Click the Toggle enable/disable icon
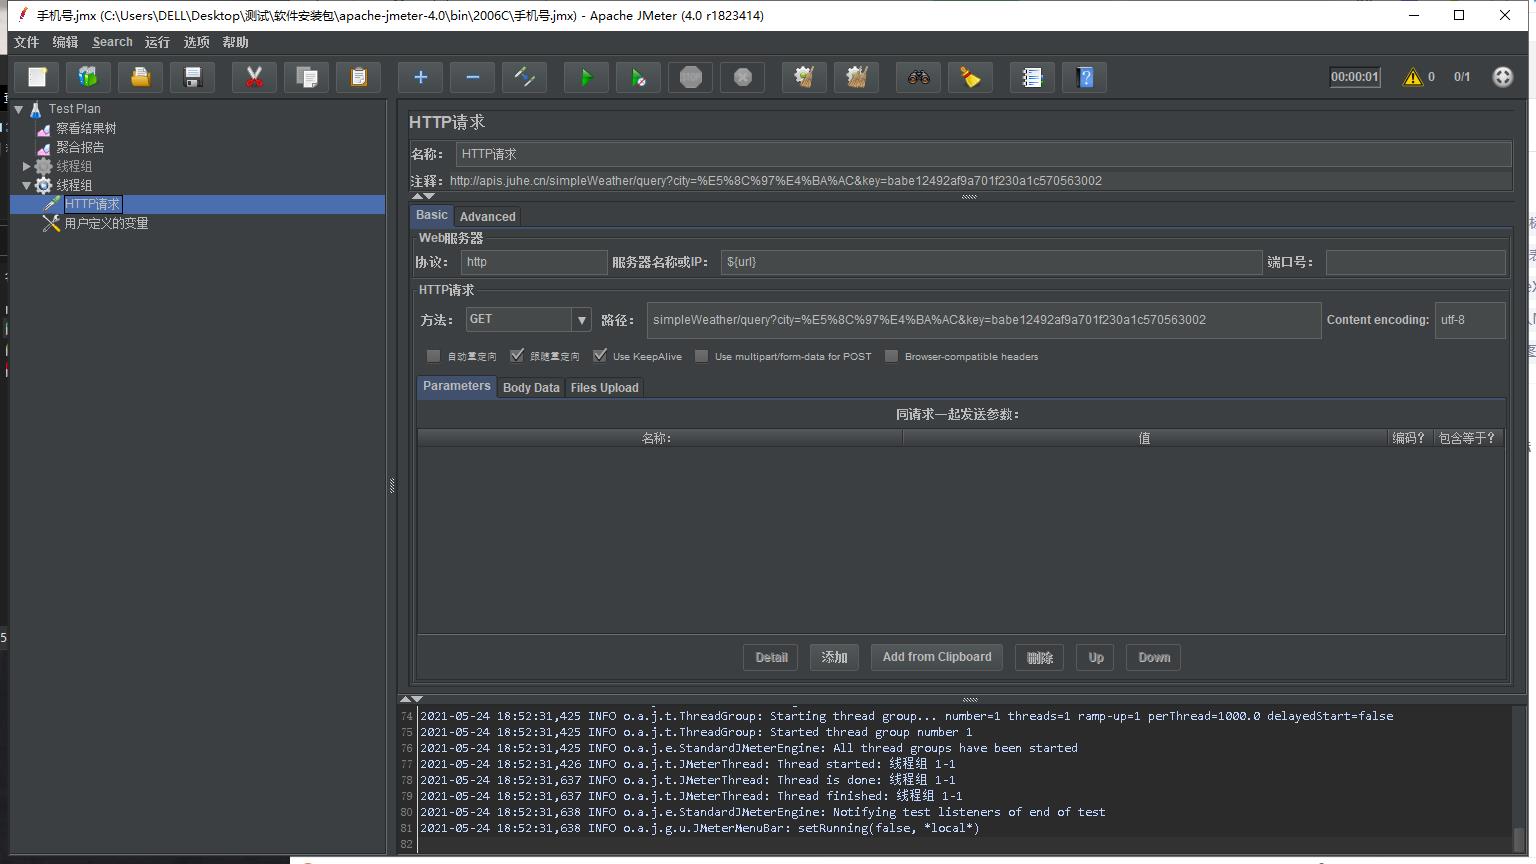The width and height of the screenshot is (1536, 864). click(x=524, y=77)
